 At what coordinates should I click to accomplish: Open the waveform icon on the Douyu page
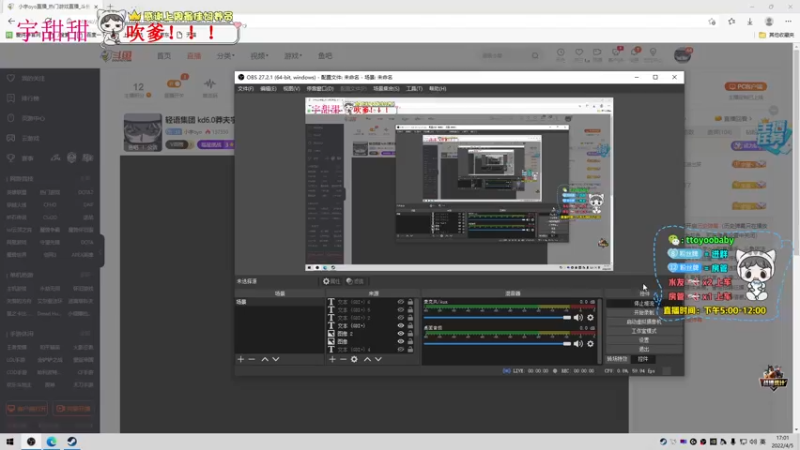210,83
